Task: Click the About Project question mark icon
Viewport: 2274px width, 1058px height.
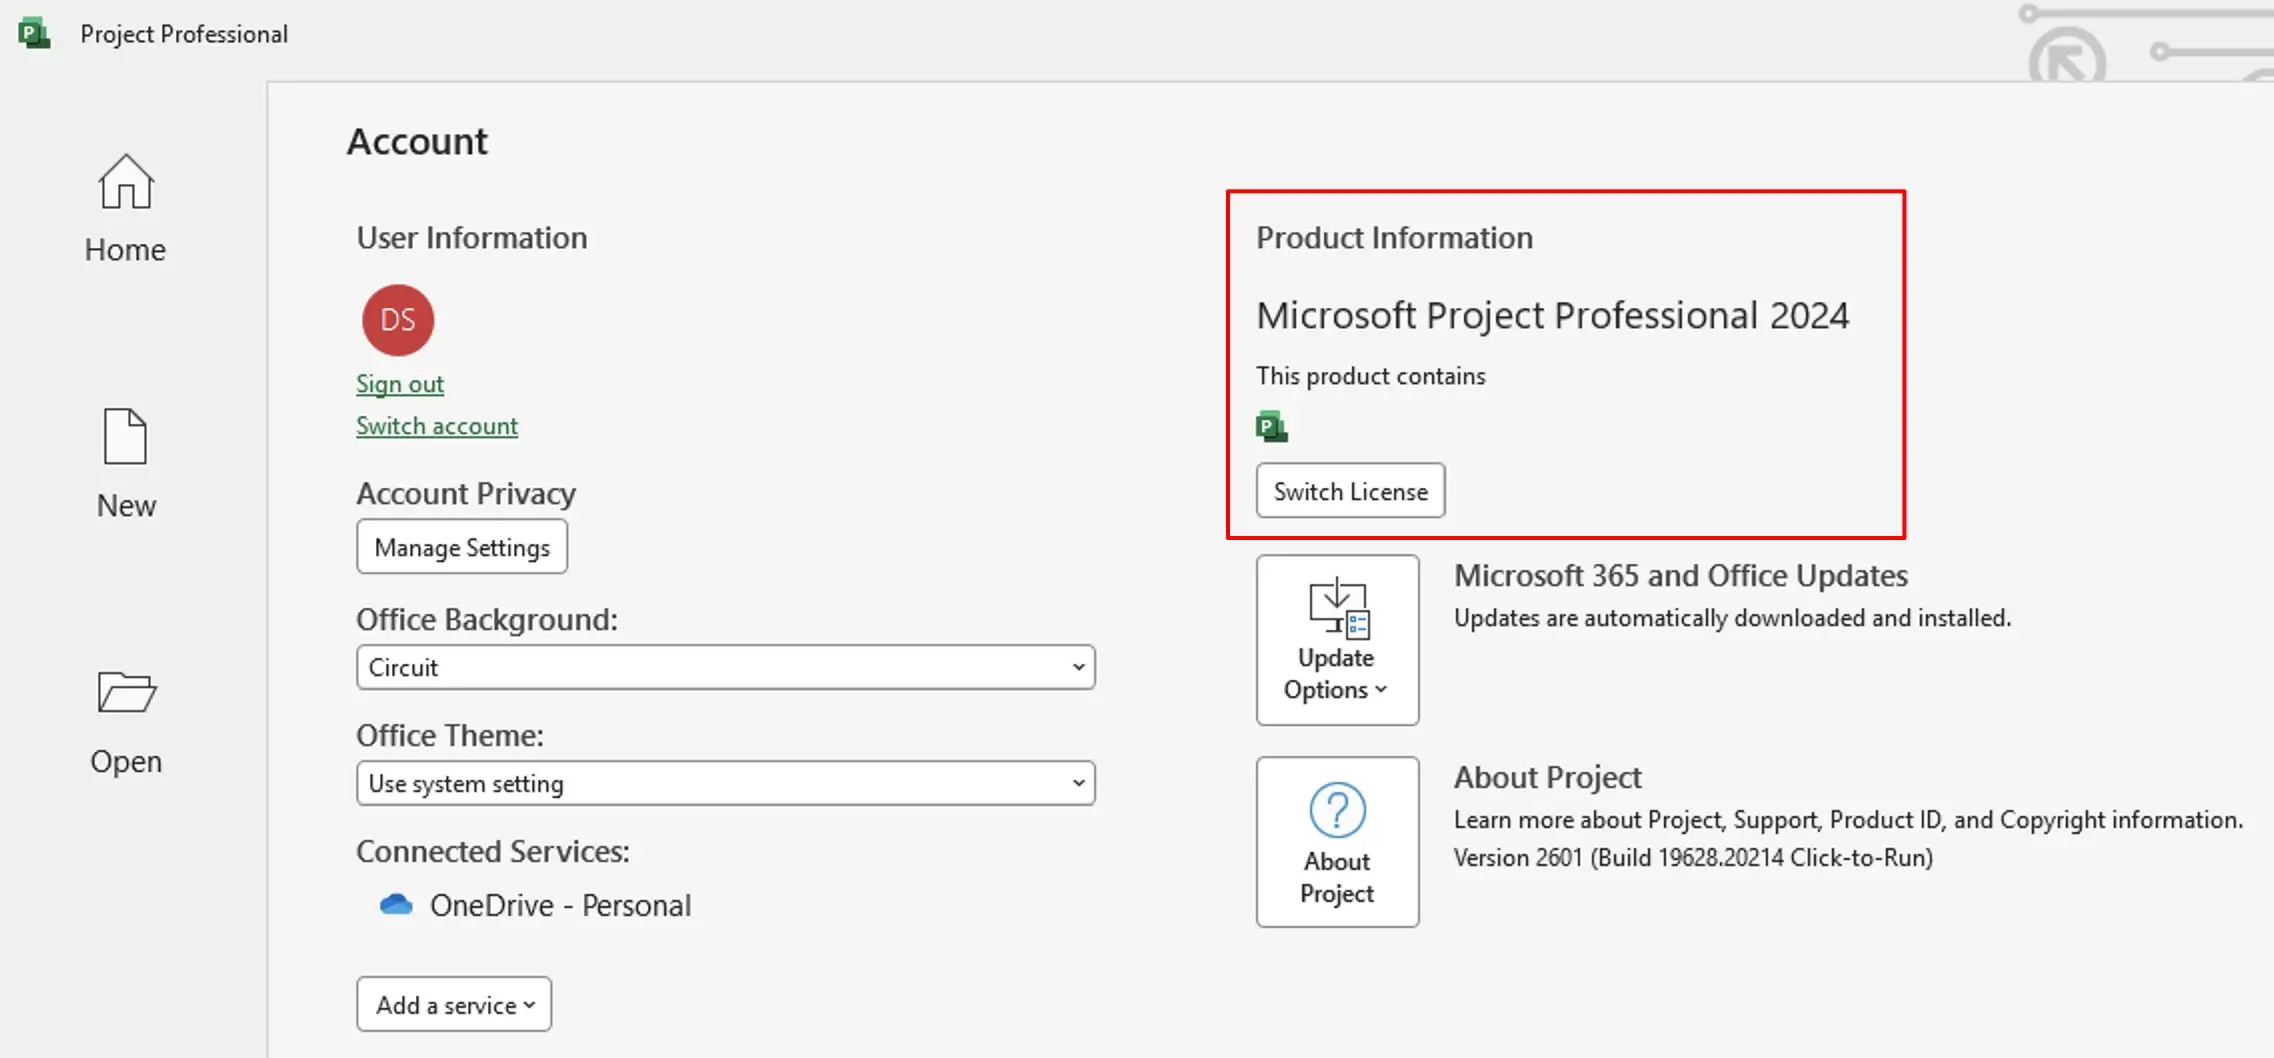Action: pyautogui.click(x=1337, y=810)
